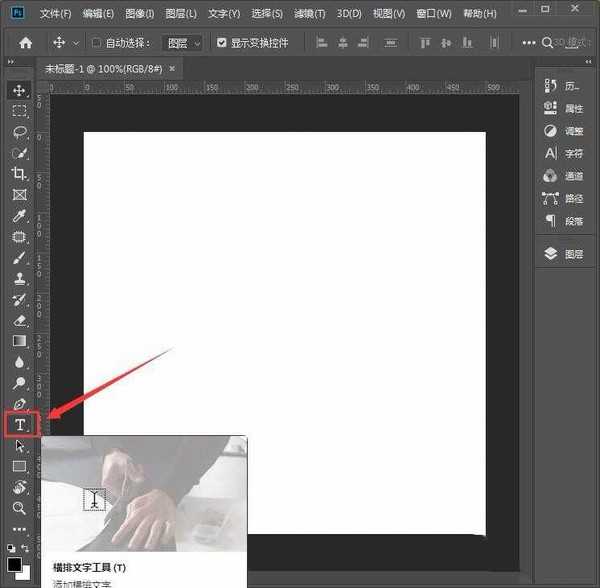
Task: Select the Horizontal Type tool
Action: click(x=19, y=425)
